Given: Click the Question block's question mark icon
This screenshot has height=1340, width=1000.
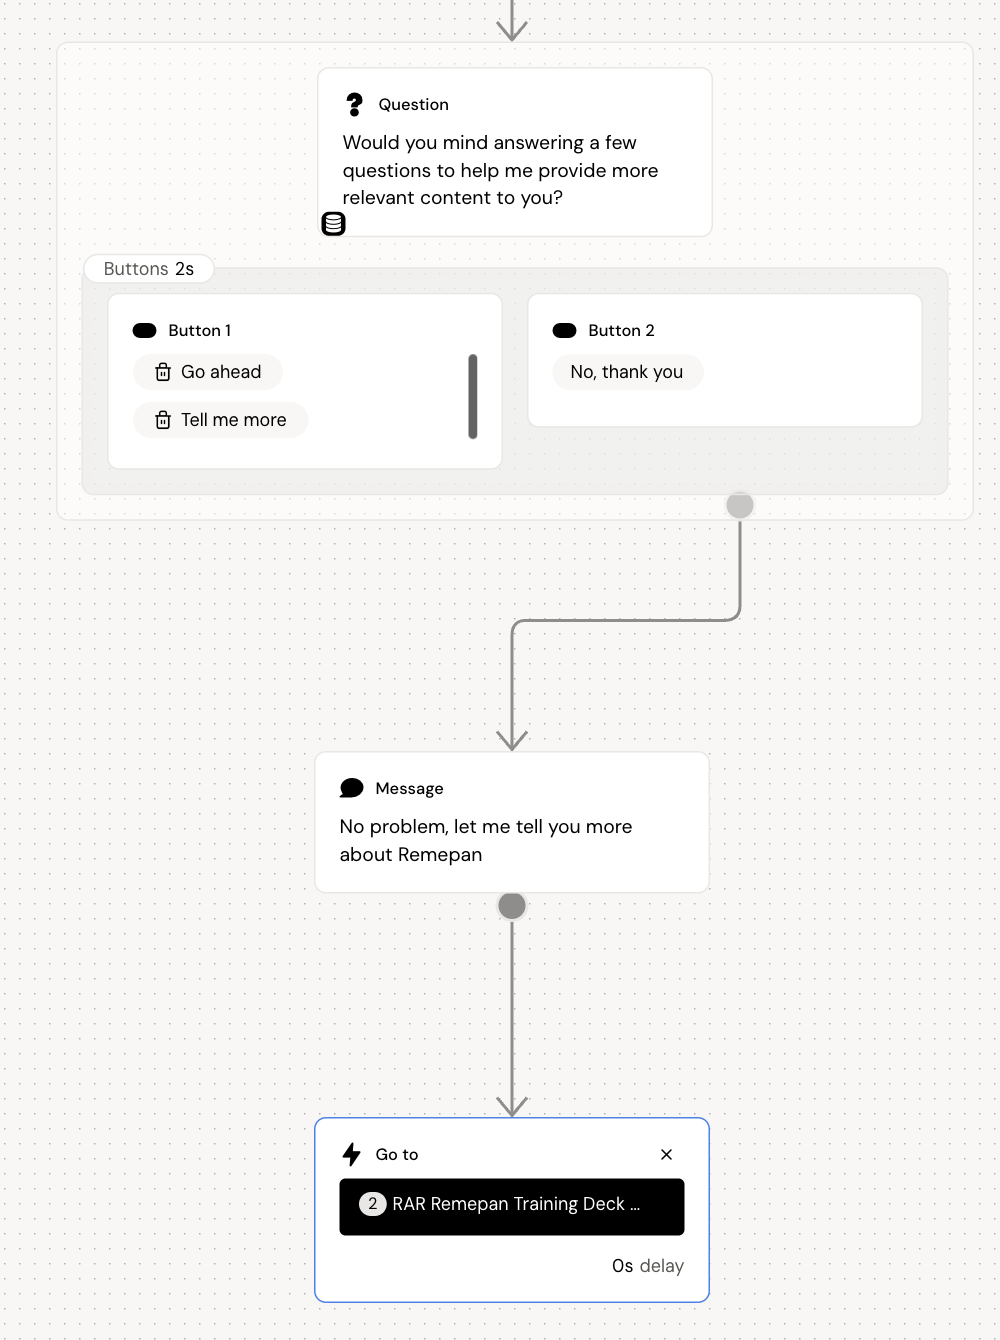Looking at the screenshot, I should click(x=354, y=104).
